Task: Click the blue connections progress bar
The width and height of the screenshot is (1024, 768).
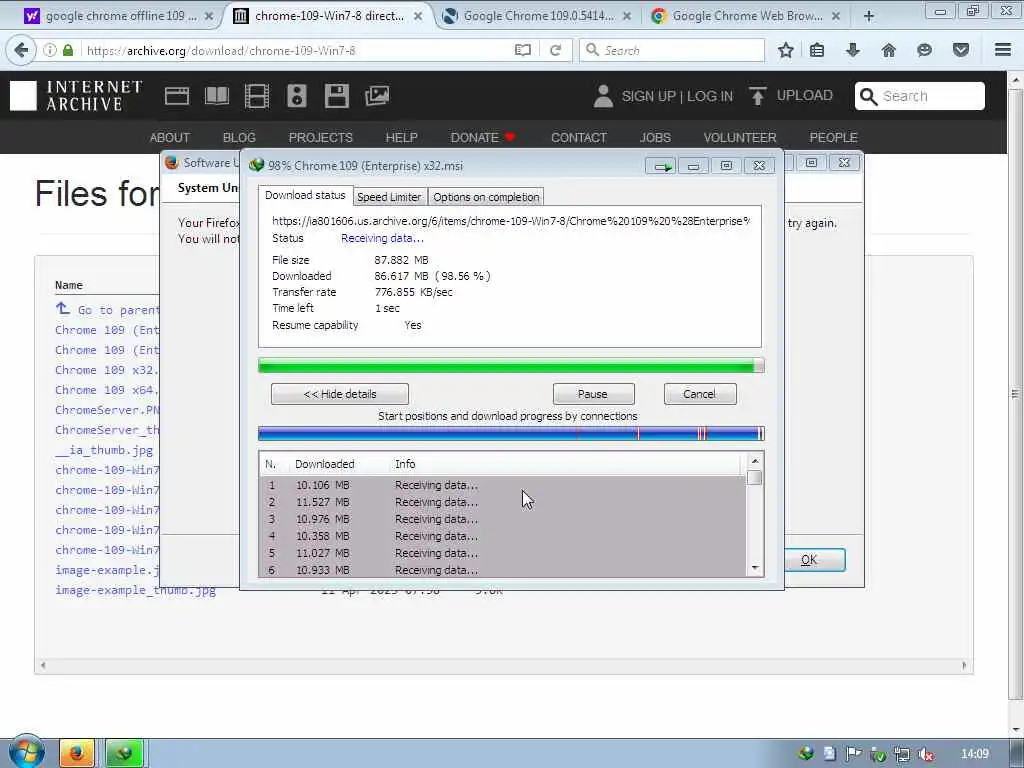Action: 511,433
